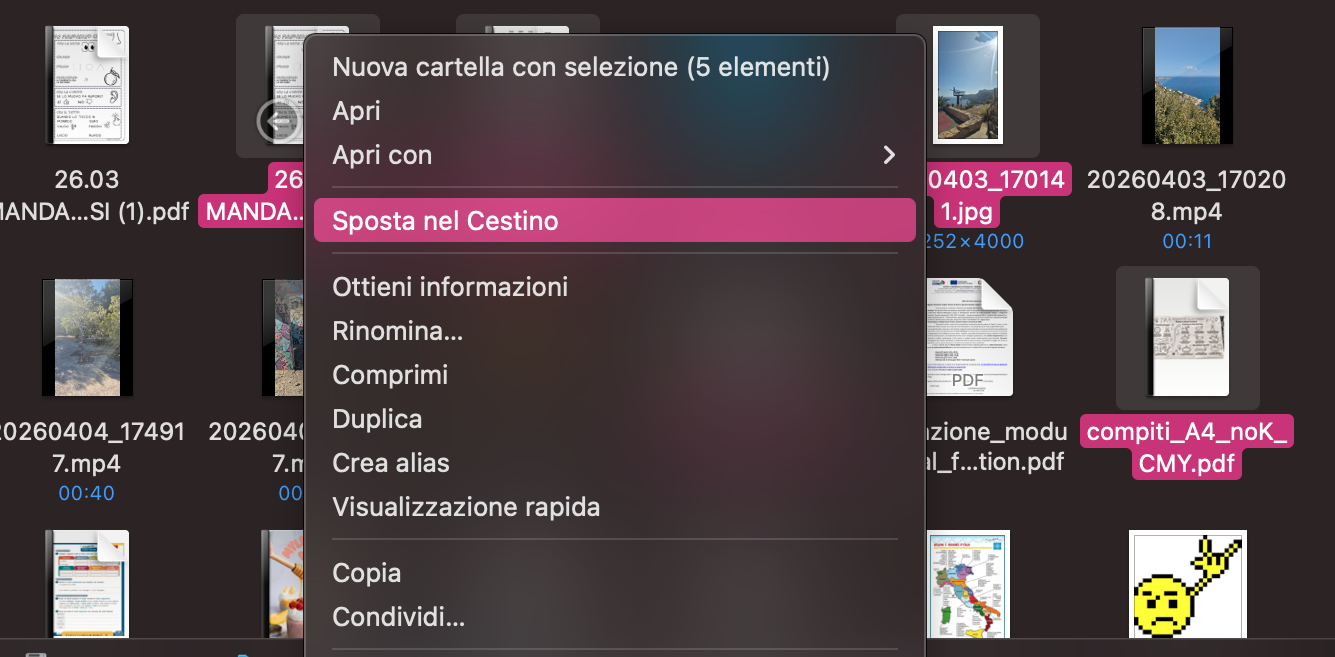This screenshot has width=1335, height=657.
Task: Select "Rinomina…" to rename the files
Action: 398,331
